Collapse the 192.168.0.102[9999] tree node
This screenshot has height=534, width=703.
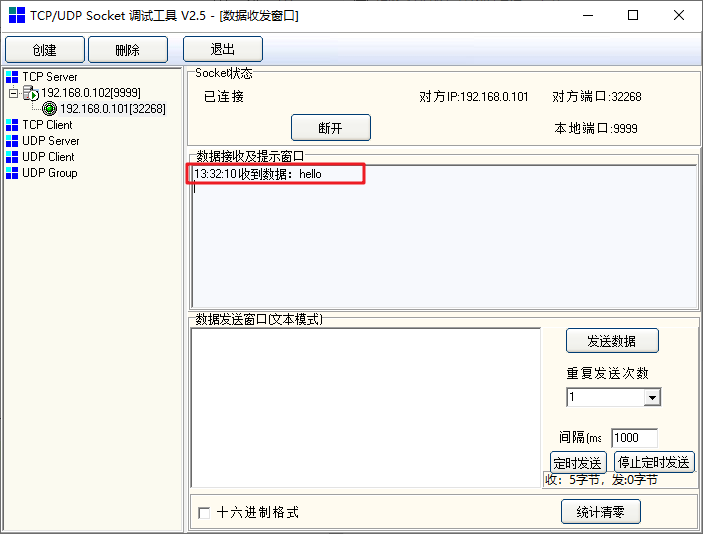[13, 93]
